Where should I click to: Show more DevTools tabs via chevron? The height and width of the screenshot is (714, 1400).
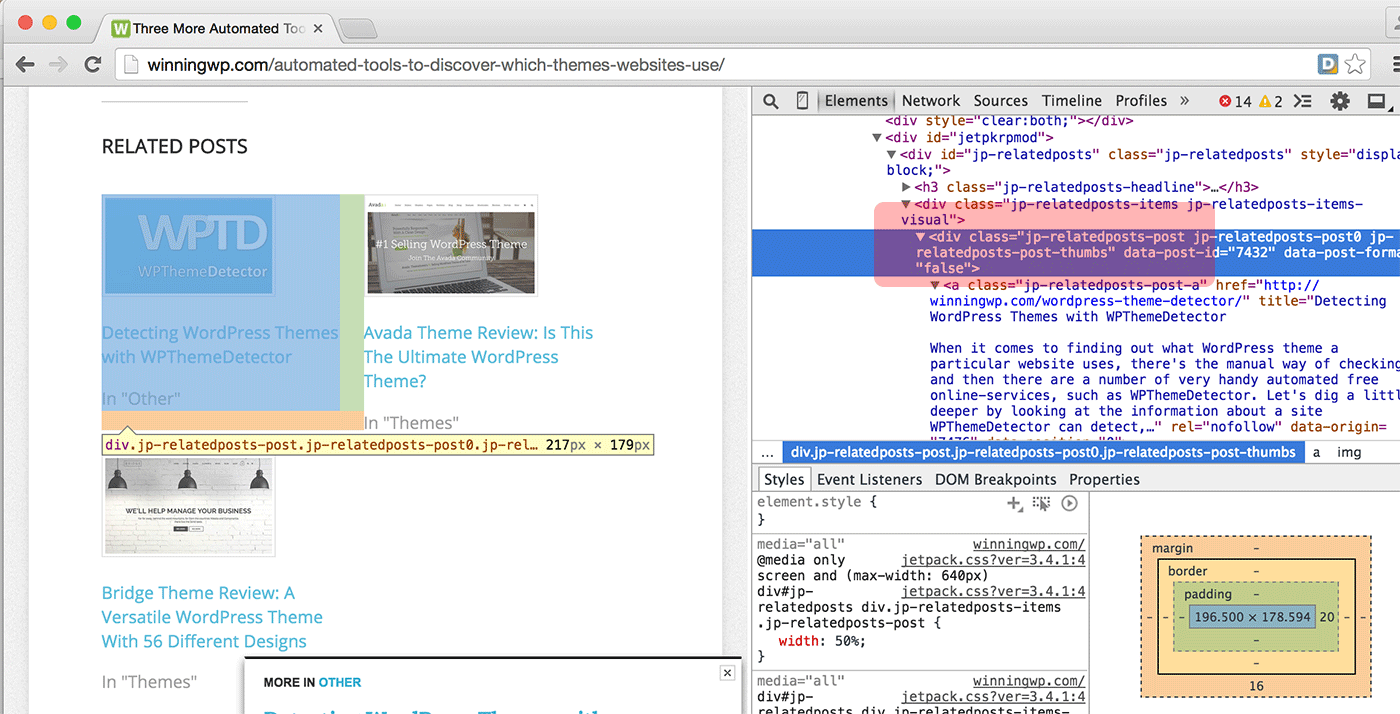click(x=1185, y=101)
